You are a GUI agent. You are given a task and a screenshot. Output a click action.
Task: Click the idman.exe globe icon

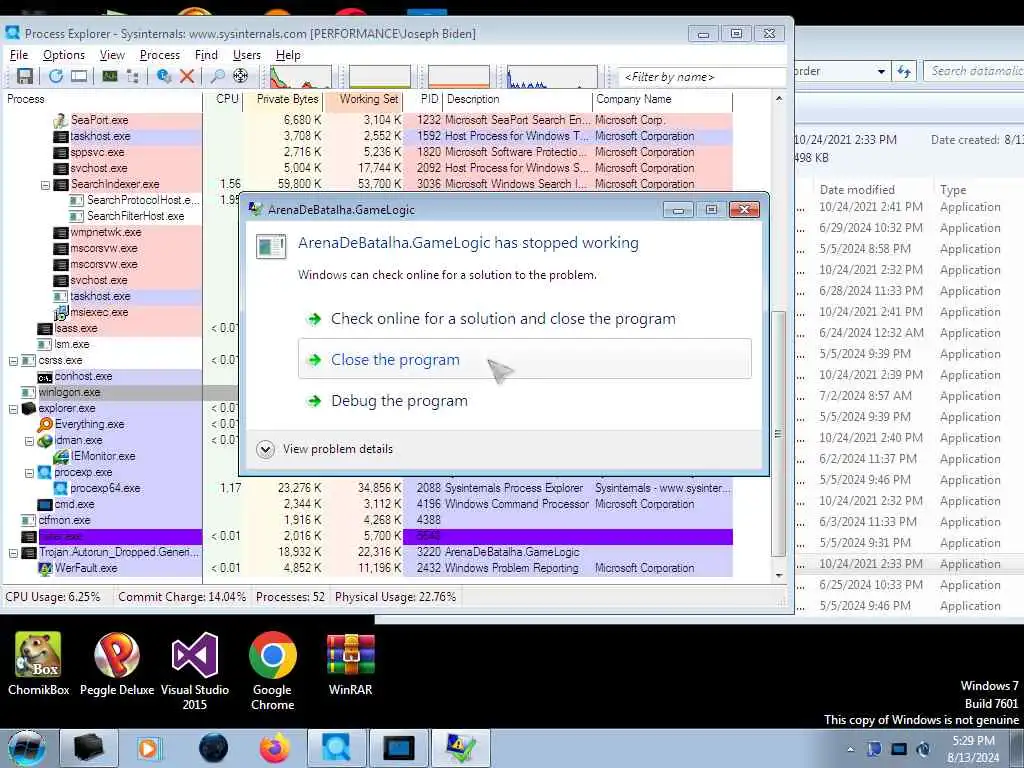[45, 440]
